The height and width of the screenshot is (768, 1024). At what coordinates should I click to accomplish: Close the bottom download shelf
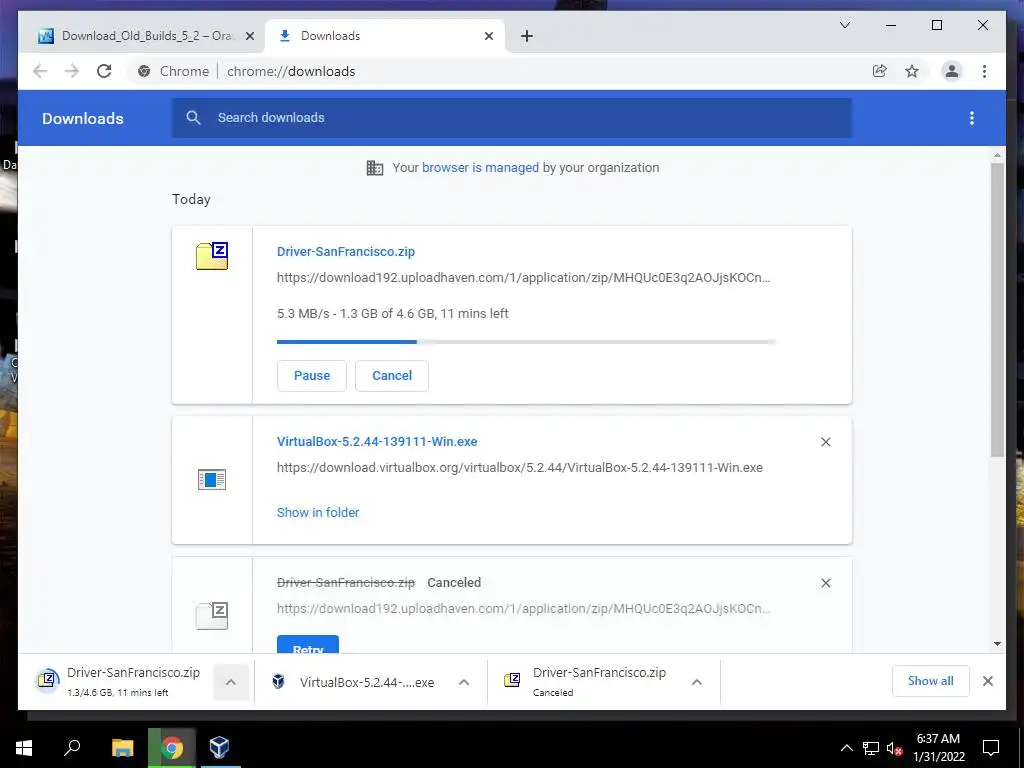tap(987, 681)
